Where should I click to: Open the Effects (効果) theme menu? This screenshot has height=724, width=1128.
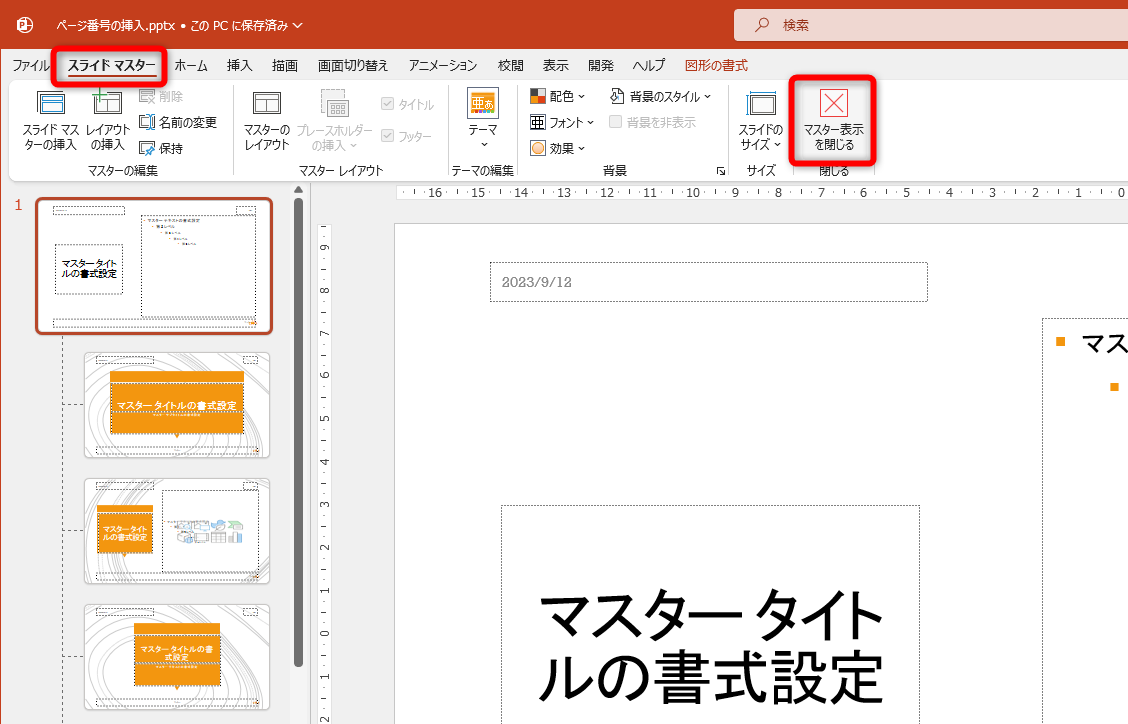click(558, 148)
